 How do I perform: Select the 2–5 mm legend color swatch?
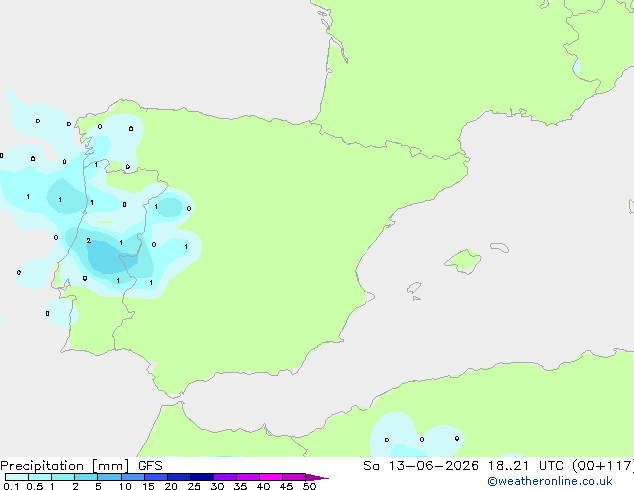(x=86, y=477)
